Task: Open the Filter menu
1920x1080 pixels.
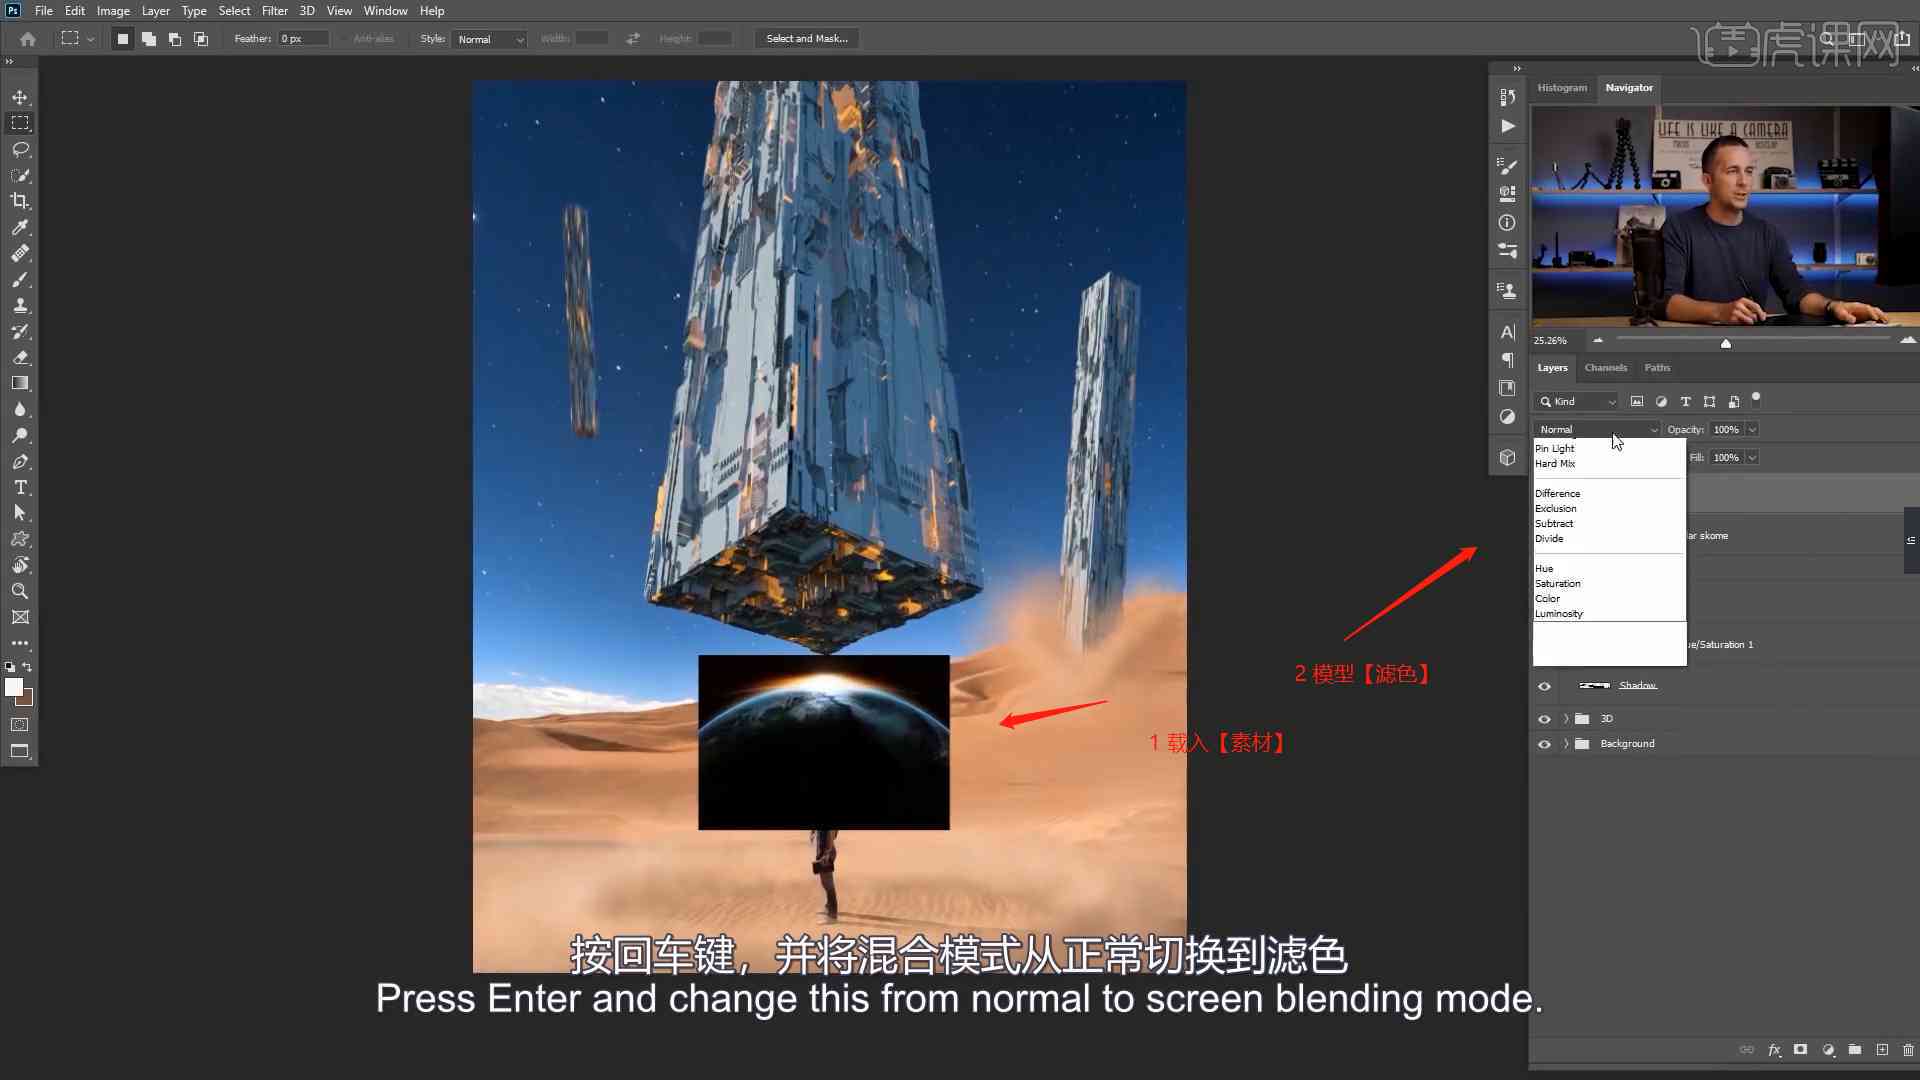Action: (x=274, y=11)
